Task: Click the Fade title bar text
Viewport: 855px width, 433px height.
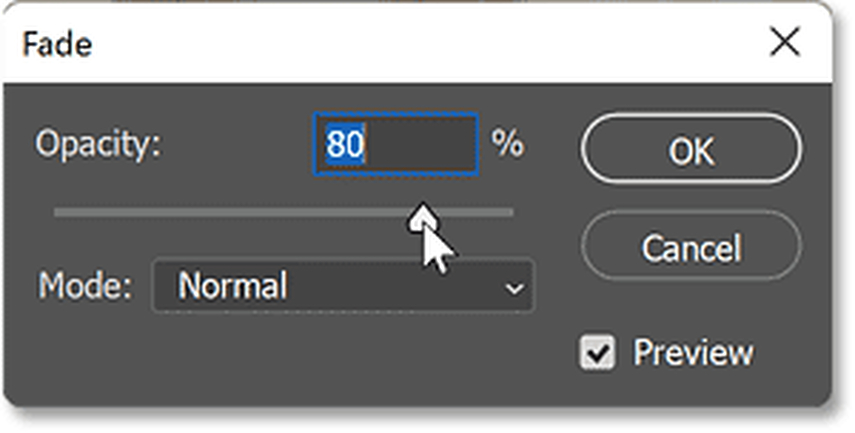Action: 56,43
